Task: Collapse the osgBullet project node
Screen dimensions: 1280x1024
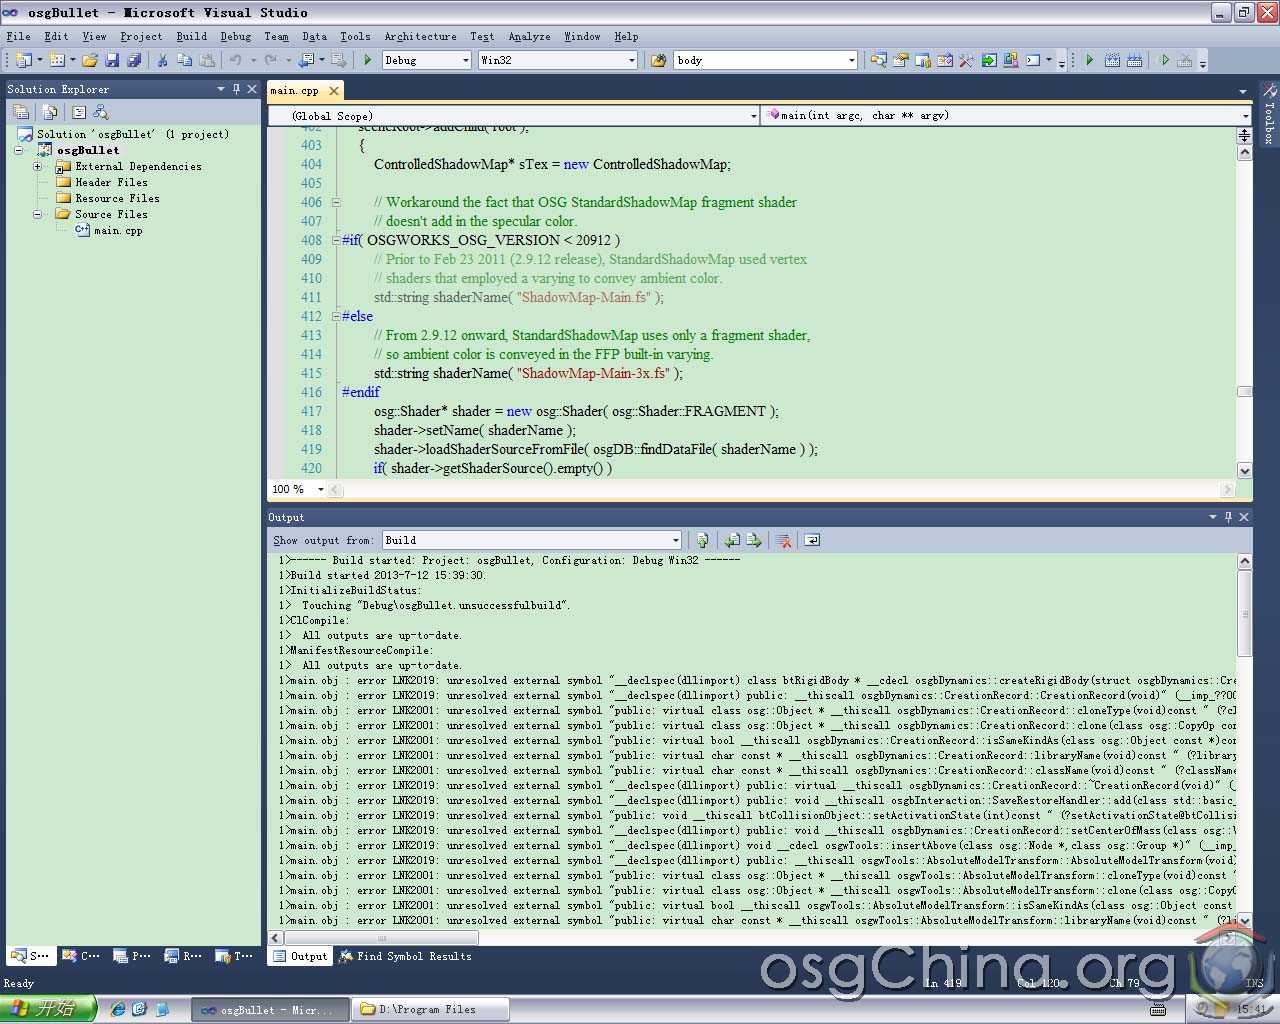Action: pos(18,150)
